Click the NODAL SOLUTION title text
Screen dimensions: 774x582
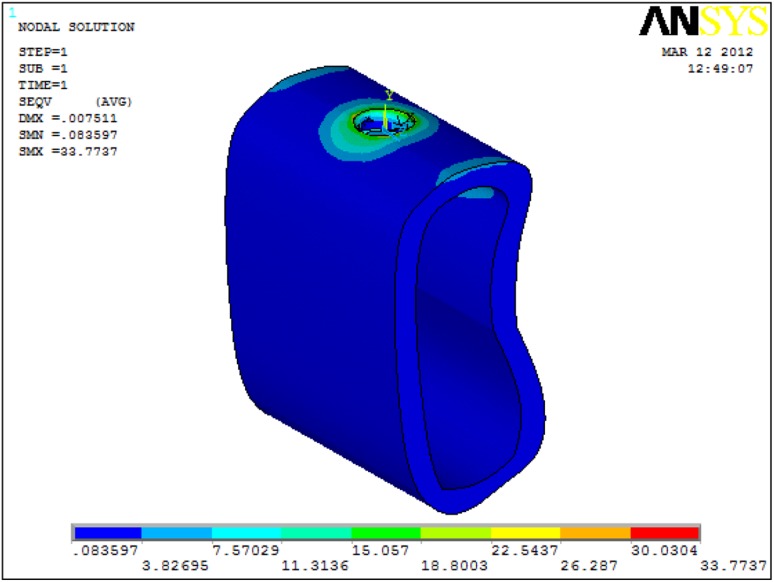[76, 28]
